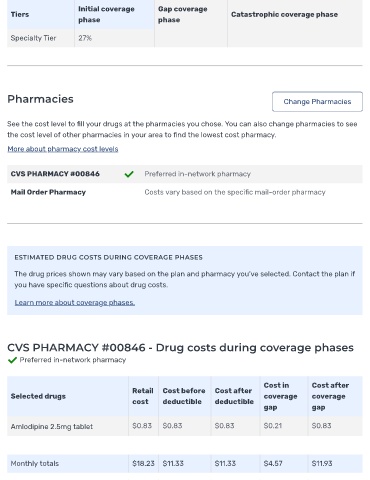
Task: Click the Change Pharmacies button
Action: tap(317, 102)
